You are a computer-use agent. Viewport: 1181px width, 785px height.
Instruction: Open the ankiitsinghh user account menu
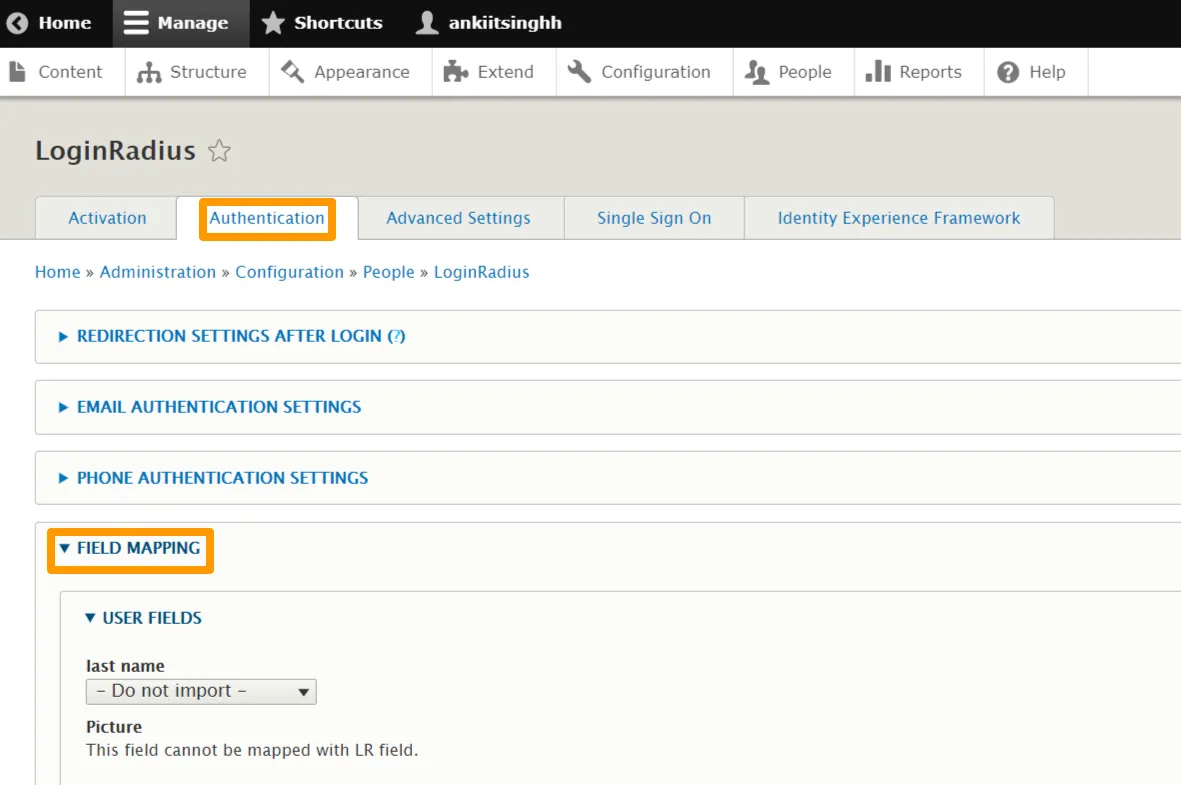489,23
